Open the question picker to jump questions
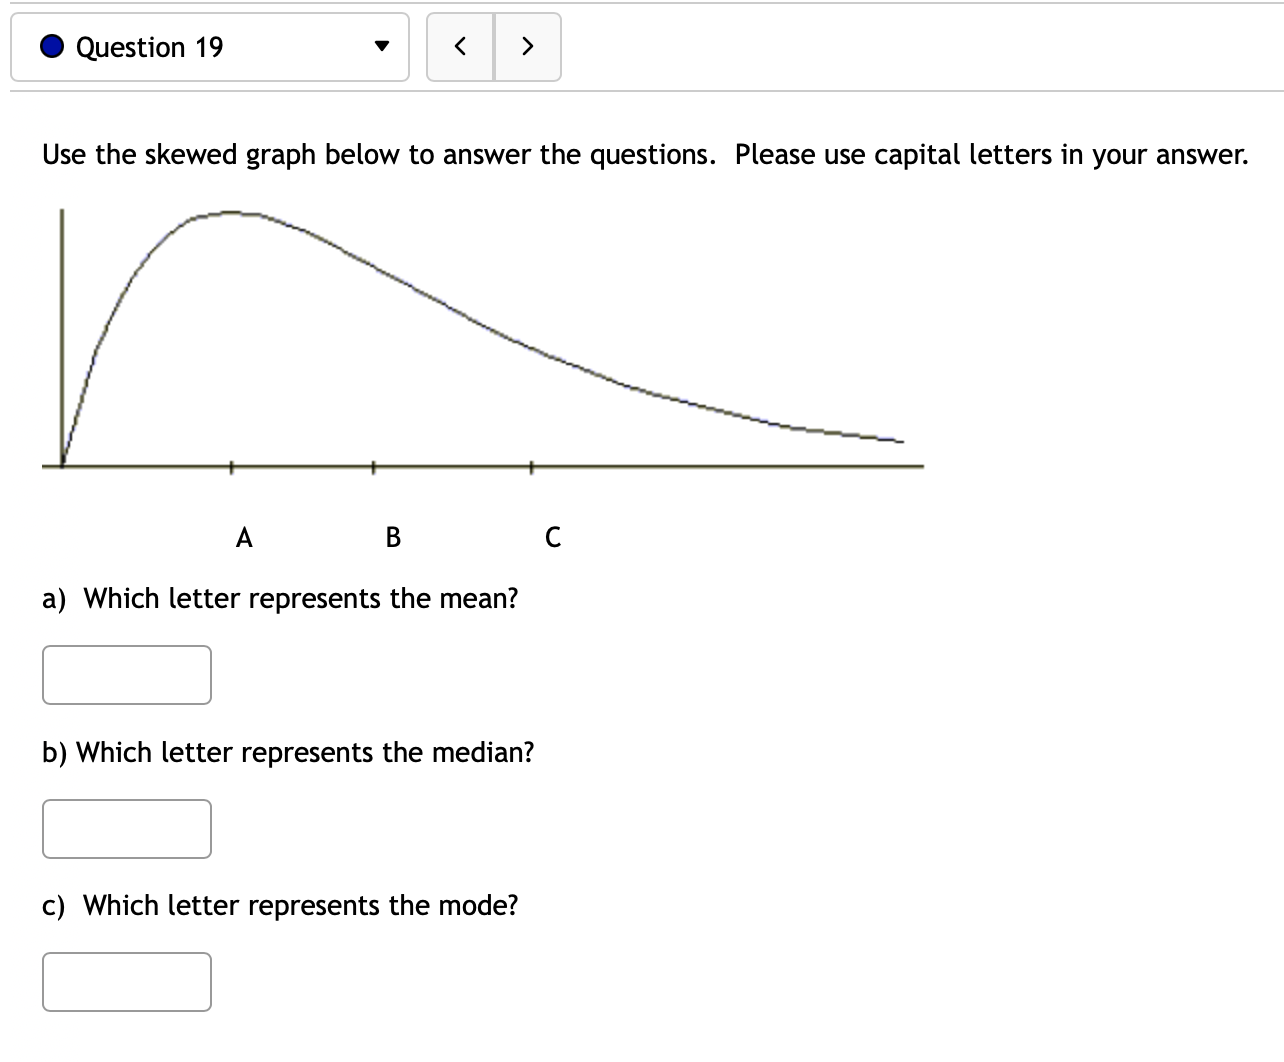 pyautogui.click(x=210, y=46)
